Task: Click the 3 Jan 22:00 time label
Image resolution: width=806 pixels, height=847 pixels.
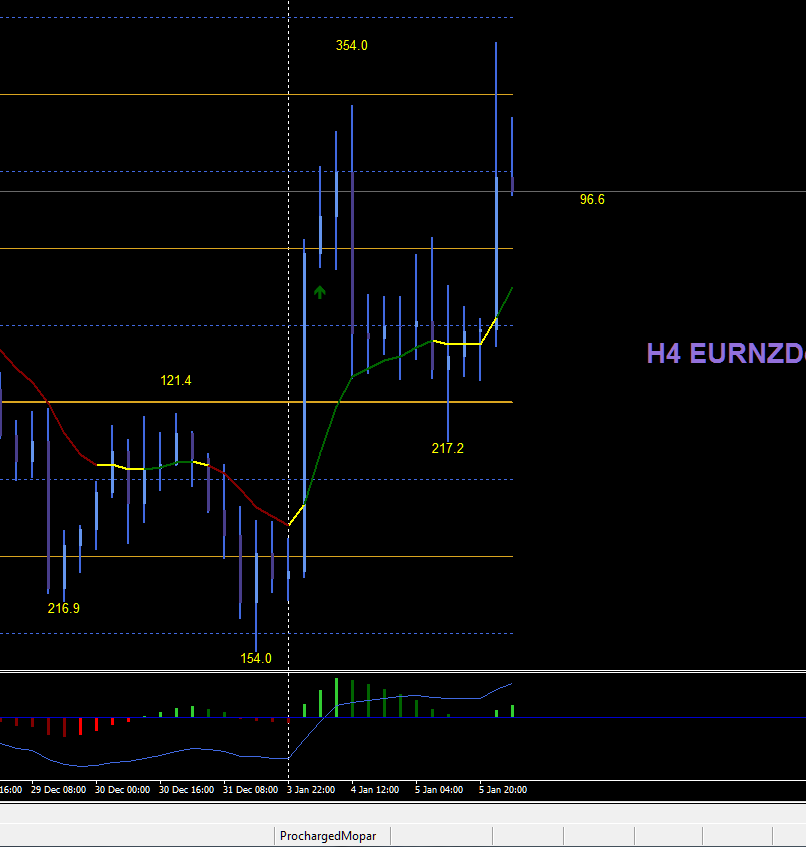Action: point(311,790)
